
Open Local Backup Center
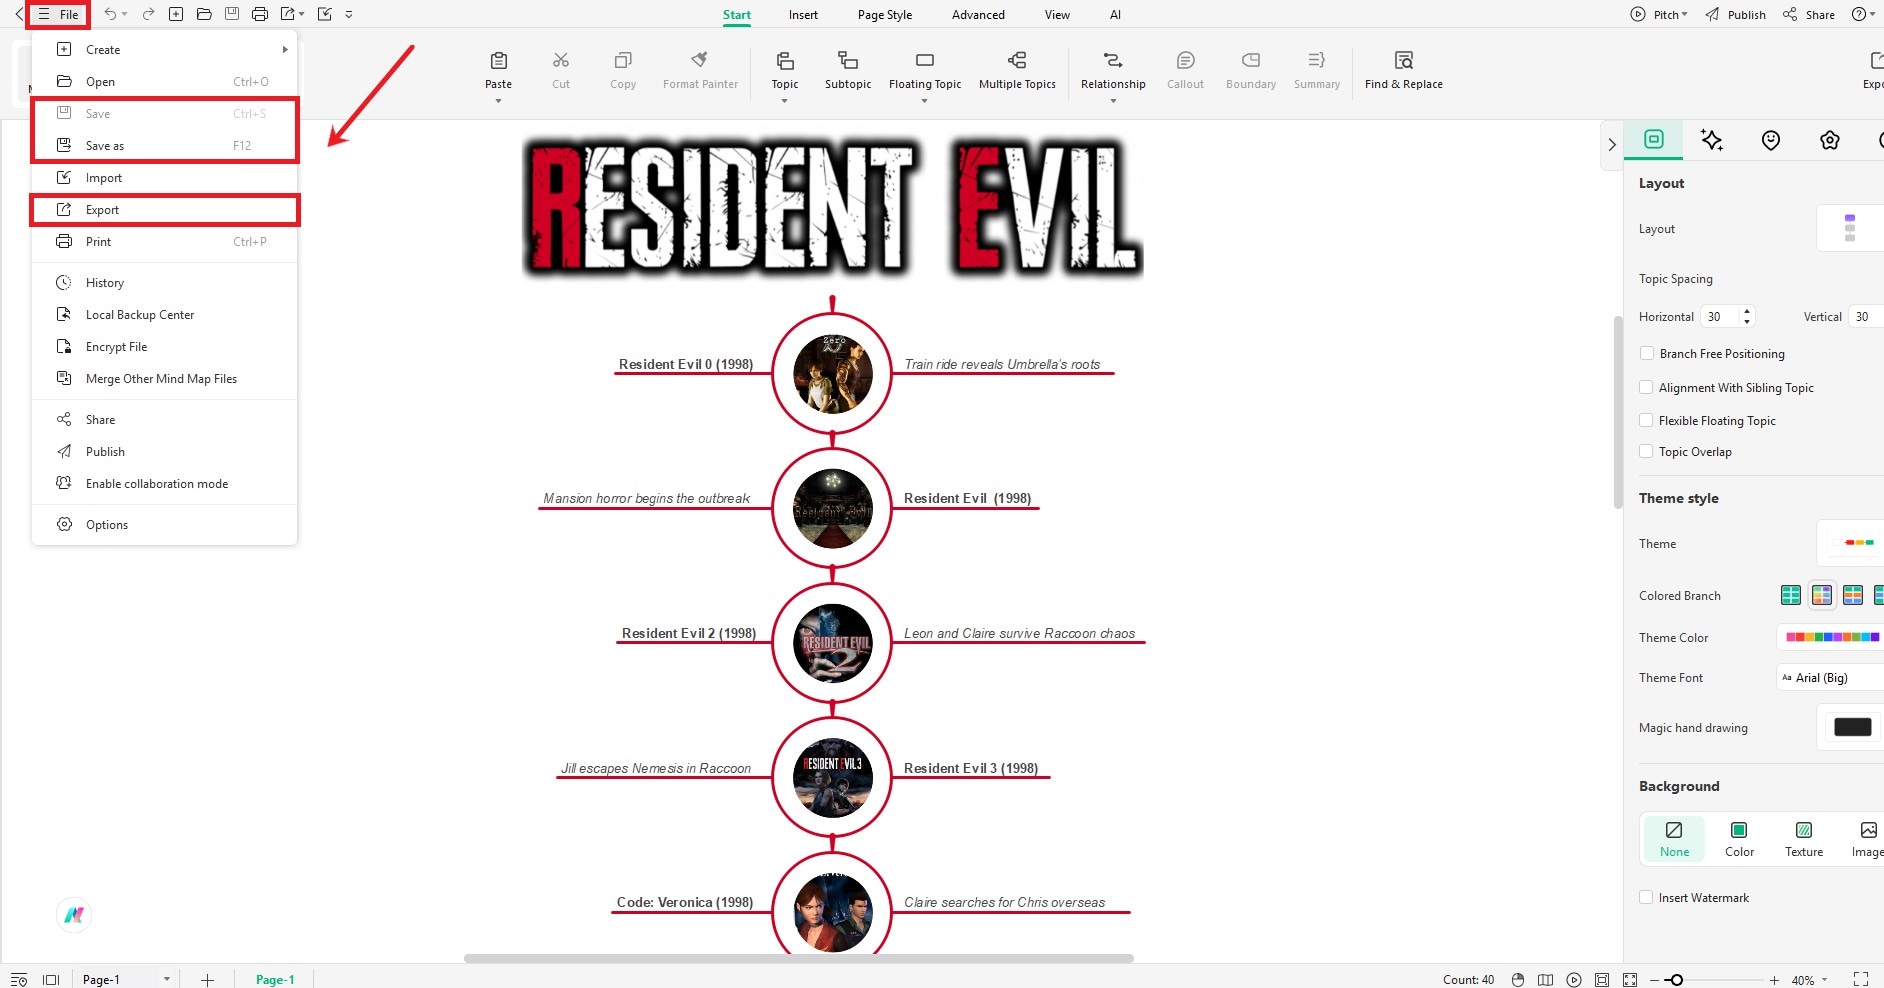(164, 314)
